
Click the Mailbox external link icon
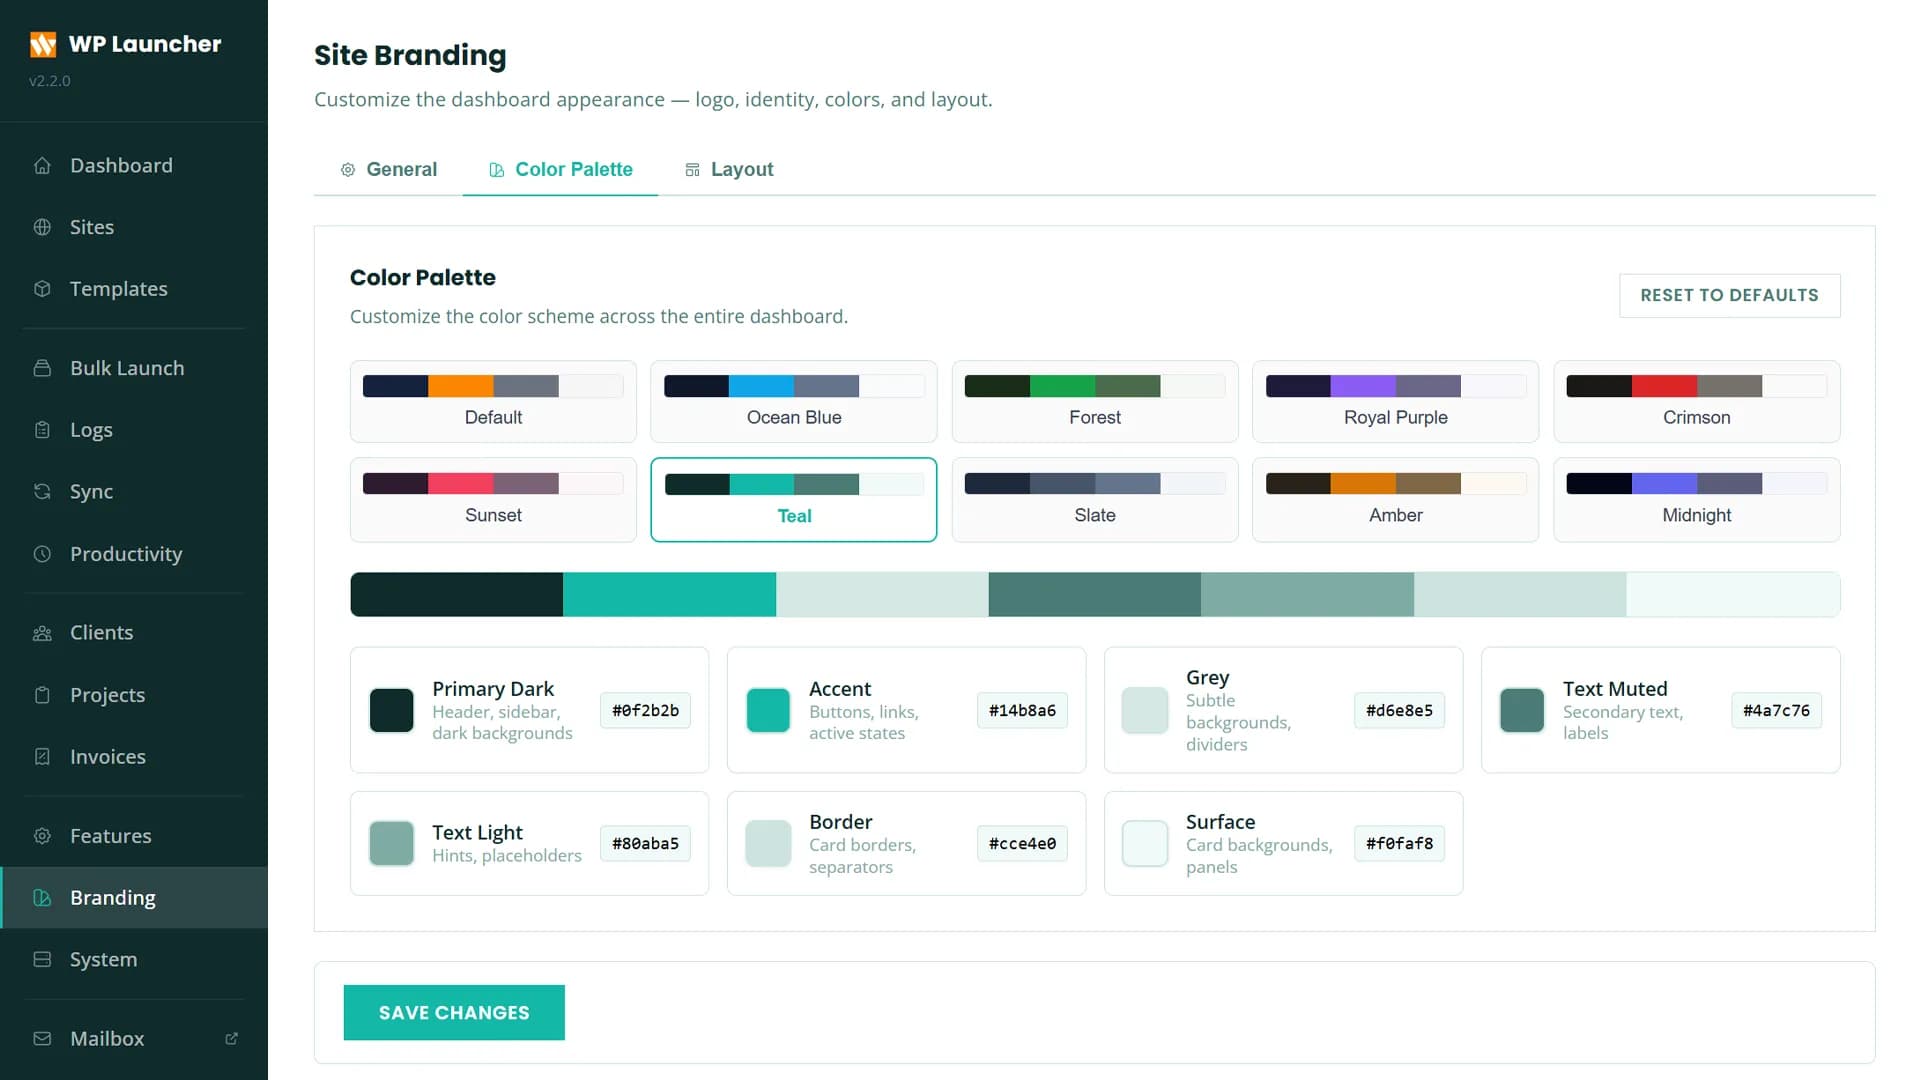click(x=232, y=1039)
